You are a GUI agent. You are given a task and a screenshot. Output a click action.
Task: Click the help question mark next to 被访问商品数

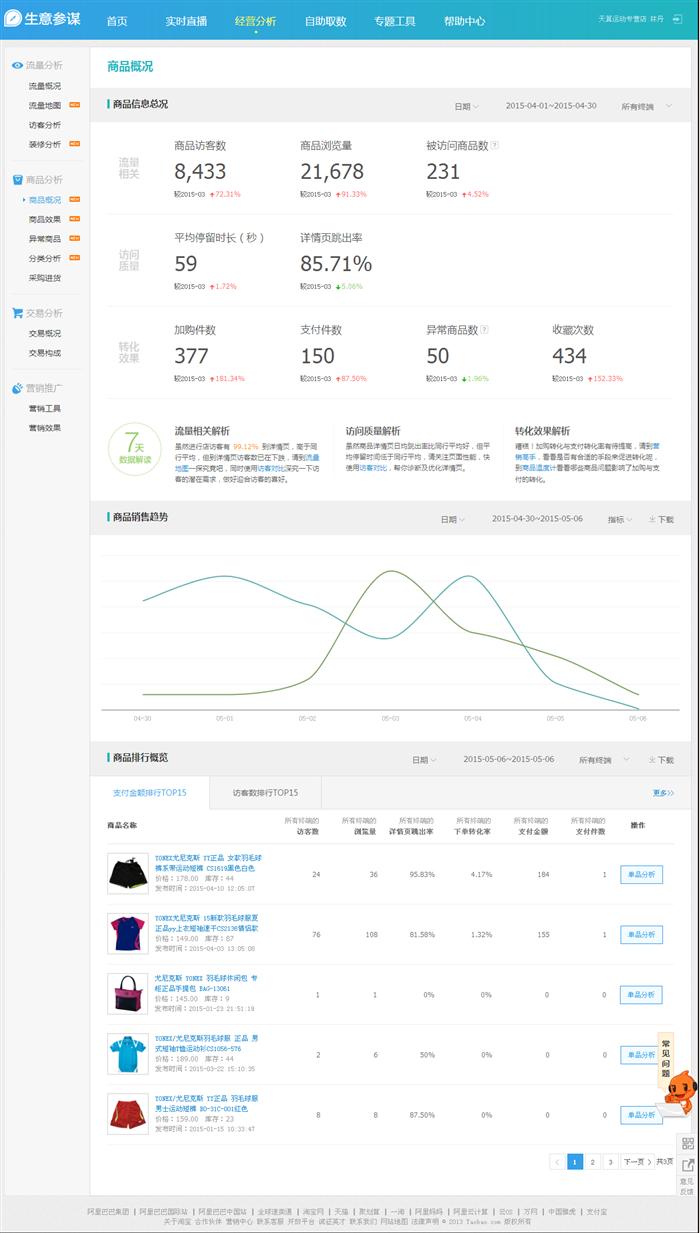pyautogui.click(x=495, y=145)
